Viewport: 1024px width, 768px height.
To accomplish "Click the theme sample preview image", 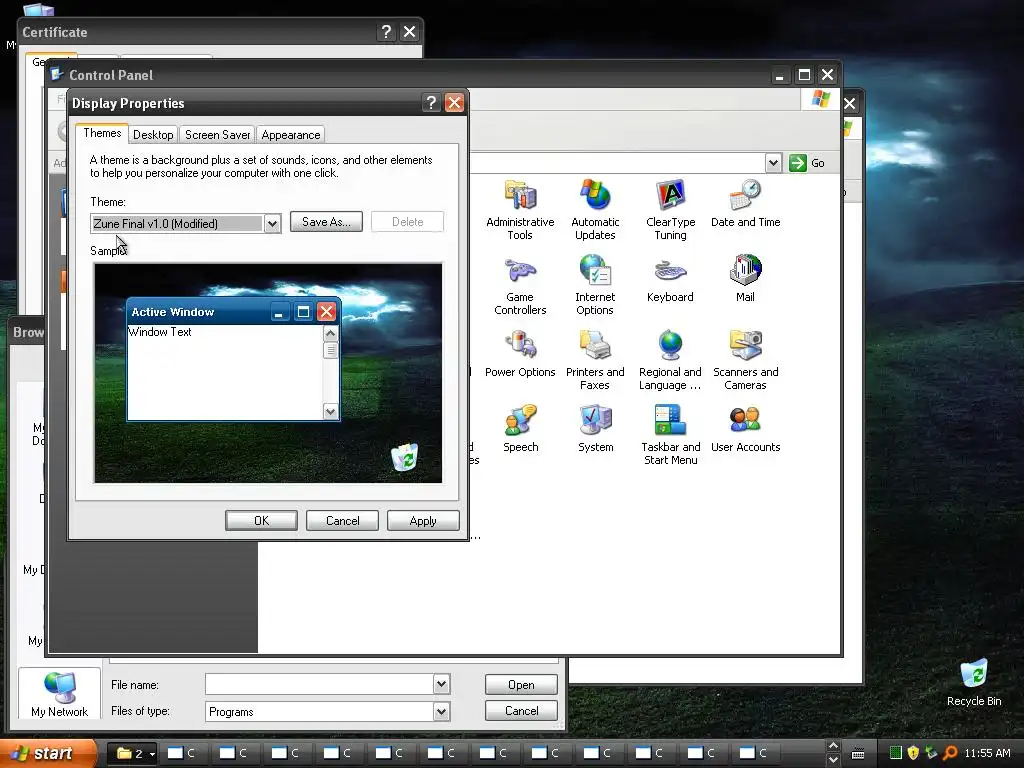I will pos(268,373).
